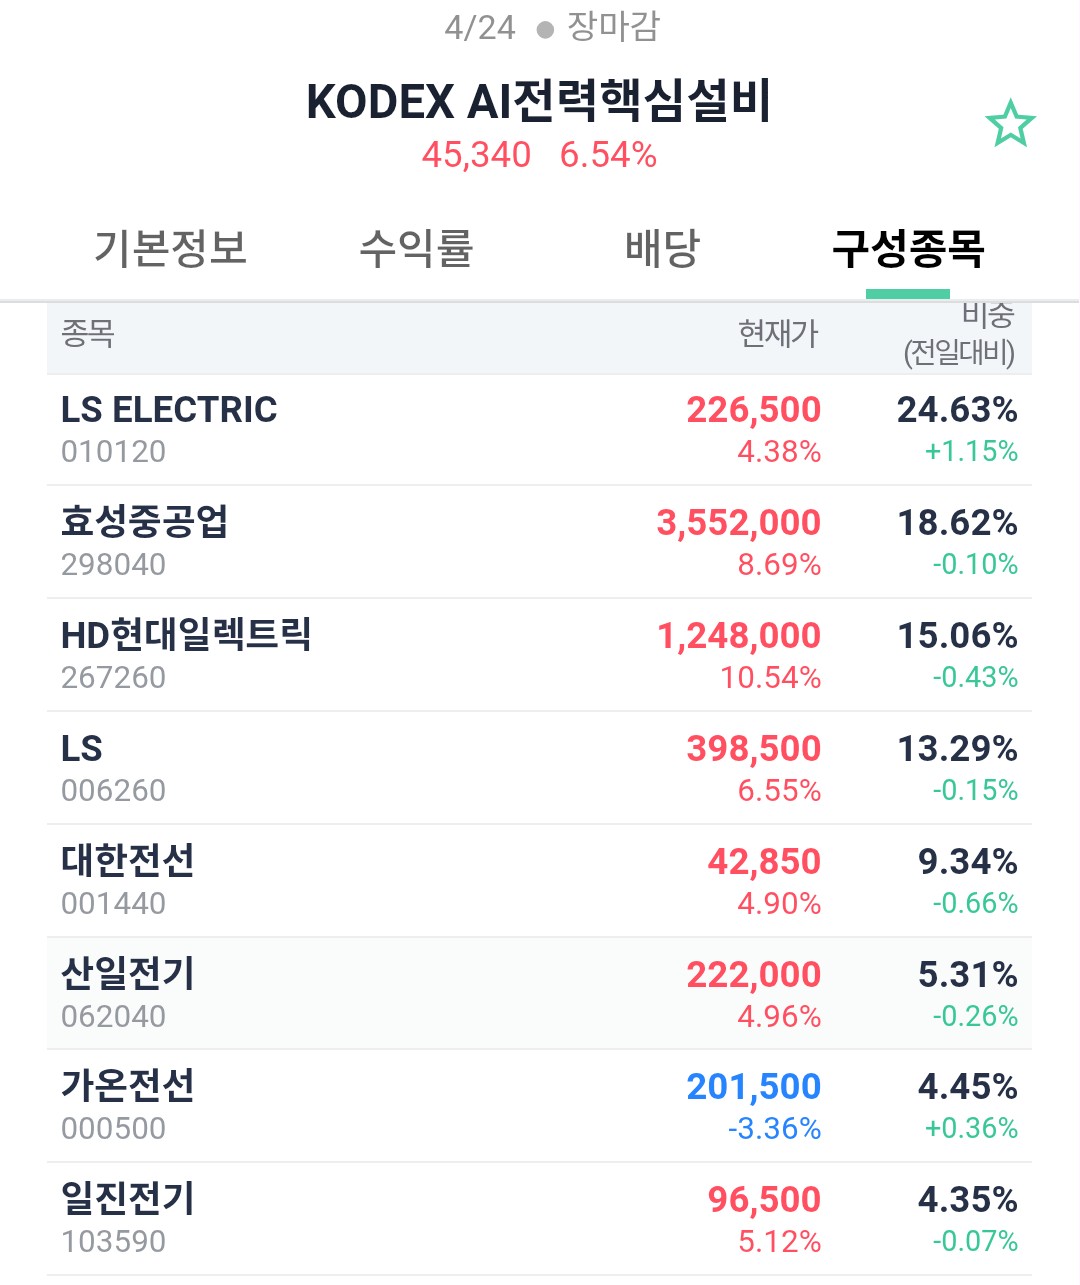The width and height of the screenshot is (1080, 1285).
Task: Open 효성중공업 stock details
Action: click(x=539, y=542)
